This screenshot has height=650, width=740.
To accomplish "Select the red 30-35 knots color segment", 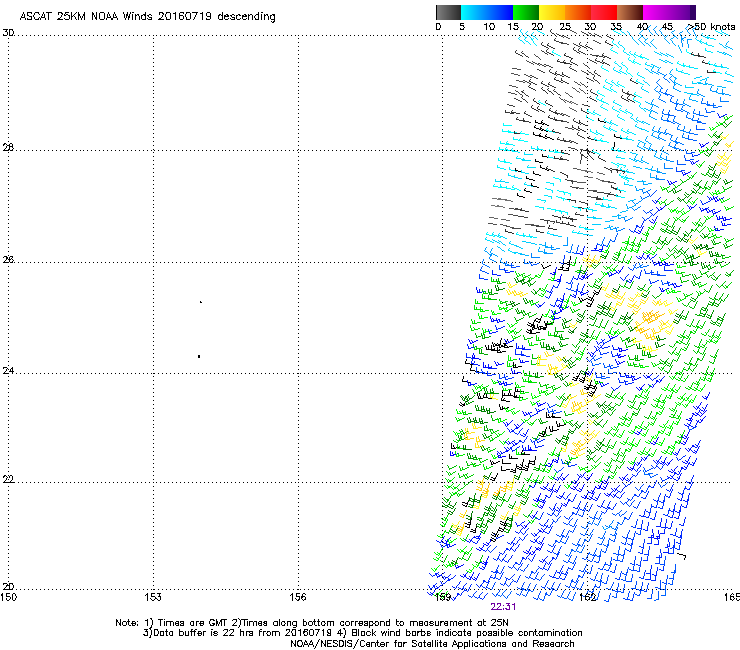I will pos(604,12).
